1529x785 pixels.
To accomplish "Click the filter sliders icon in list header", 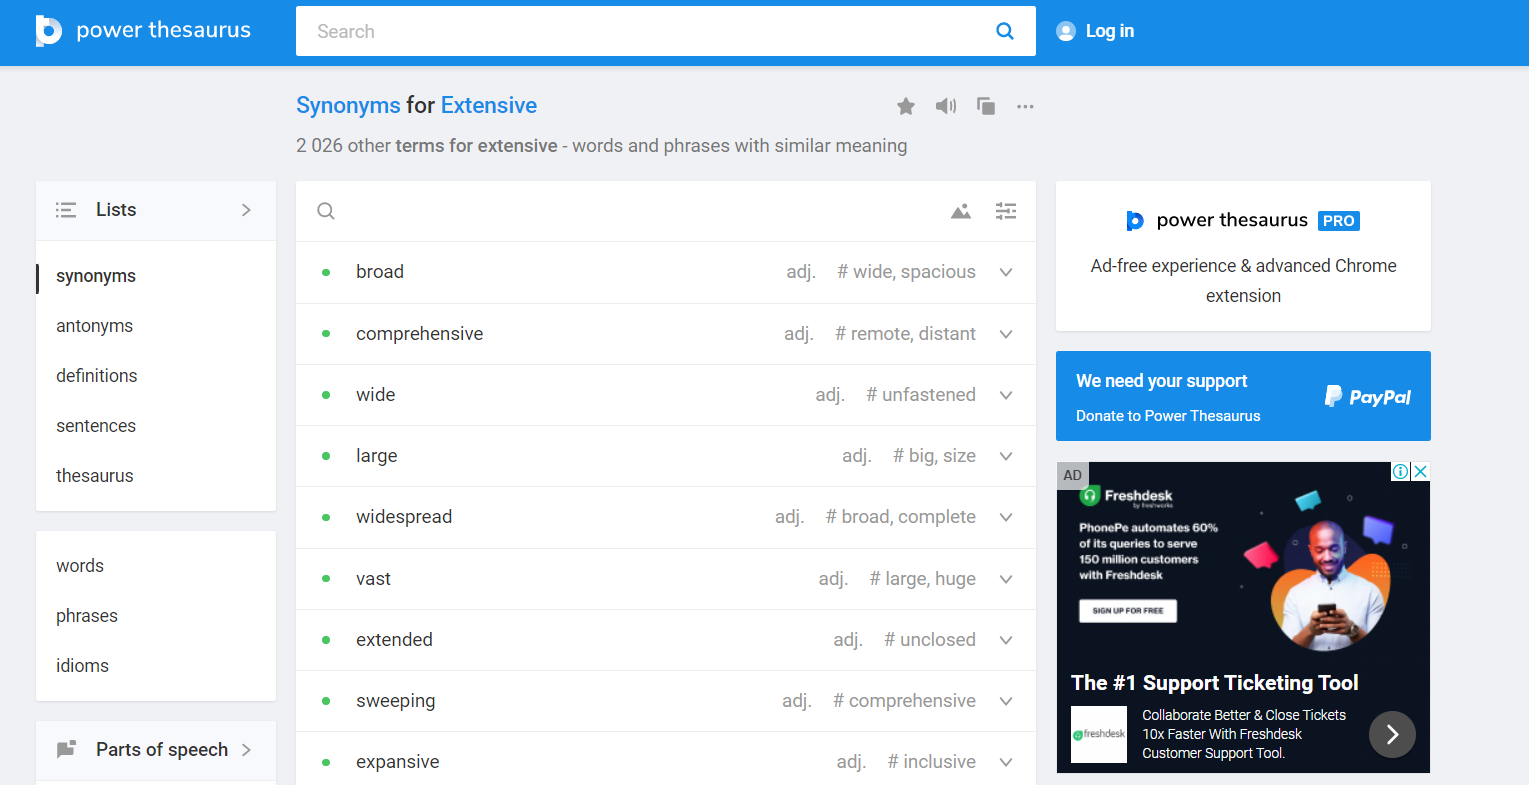I will [1006, 211].
